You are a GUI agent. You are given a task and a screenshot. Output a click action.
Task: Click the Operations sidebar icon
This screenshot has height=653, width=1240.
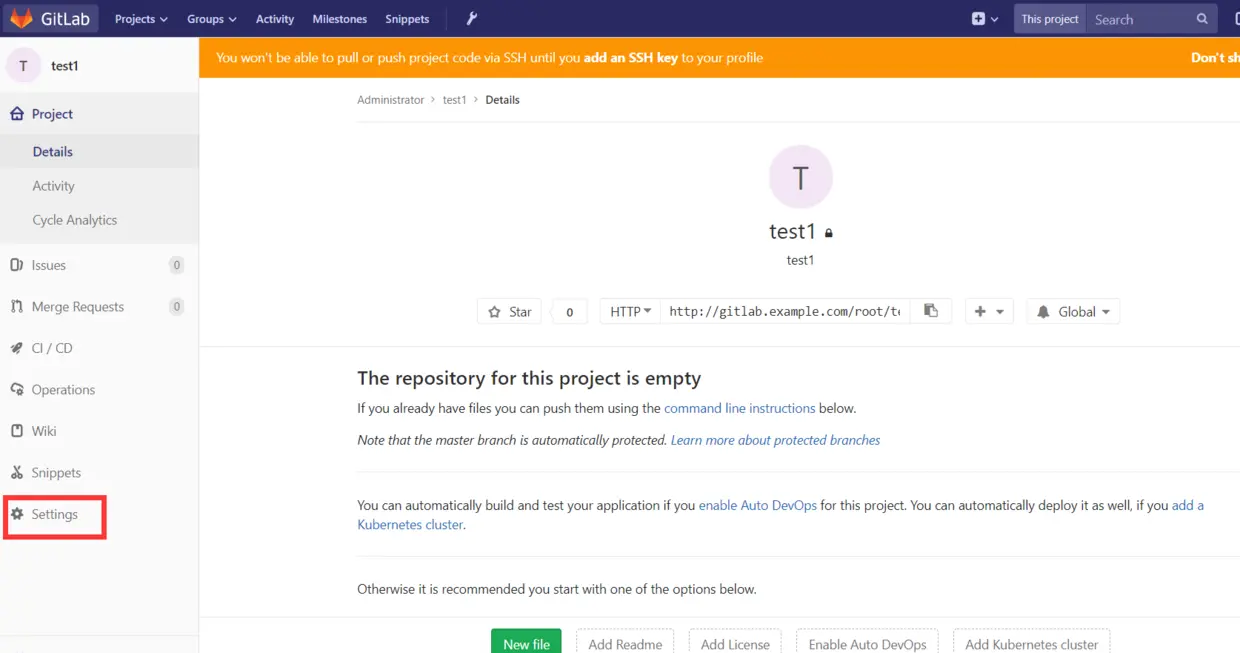pyautogui.click(x=16, y=390)
